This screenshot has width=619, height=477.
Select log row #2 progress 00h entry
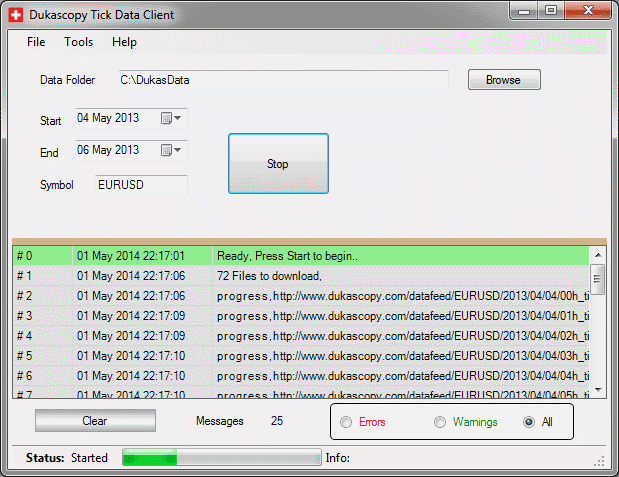point(301,296)
